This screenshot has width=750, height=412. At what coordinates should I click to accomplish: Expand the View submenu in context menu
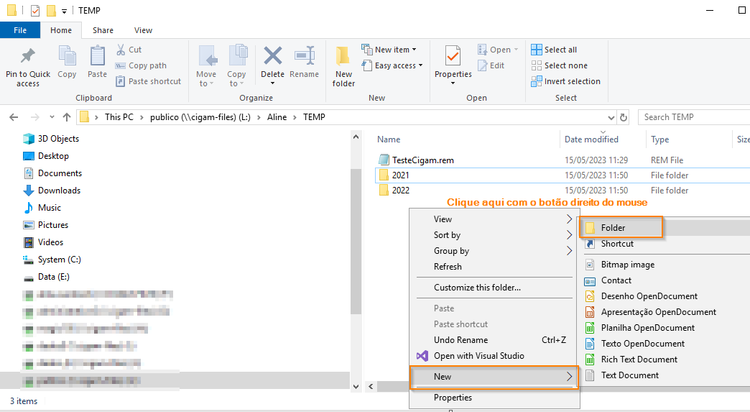(x=495, y=219)
